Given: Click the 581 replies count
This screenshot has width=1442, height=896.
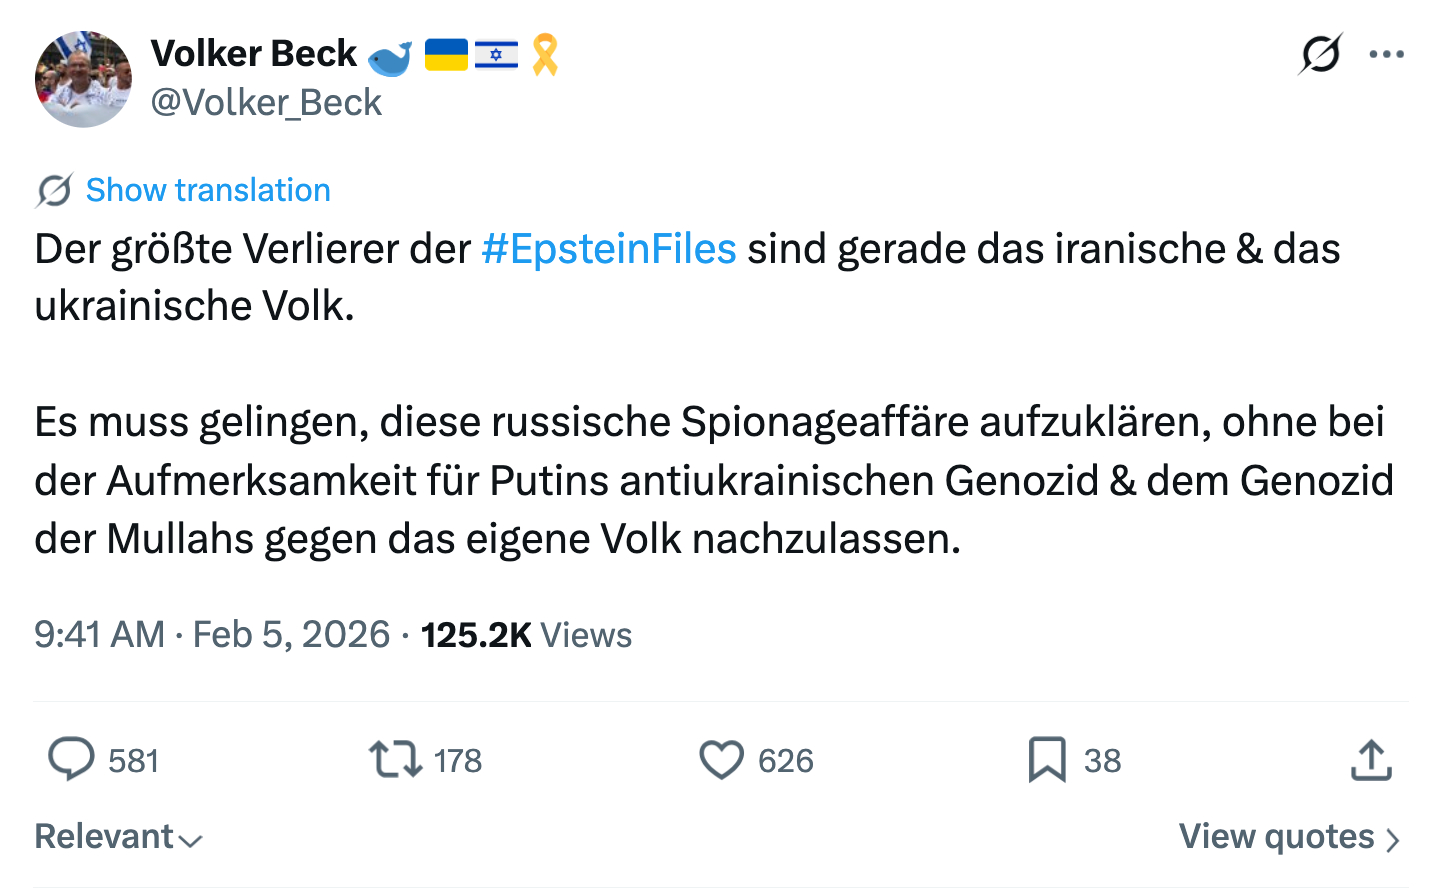Looking at the screenshot, I should (134, 761).
